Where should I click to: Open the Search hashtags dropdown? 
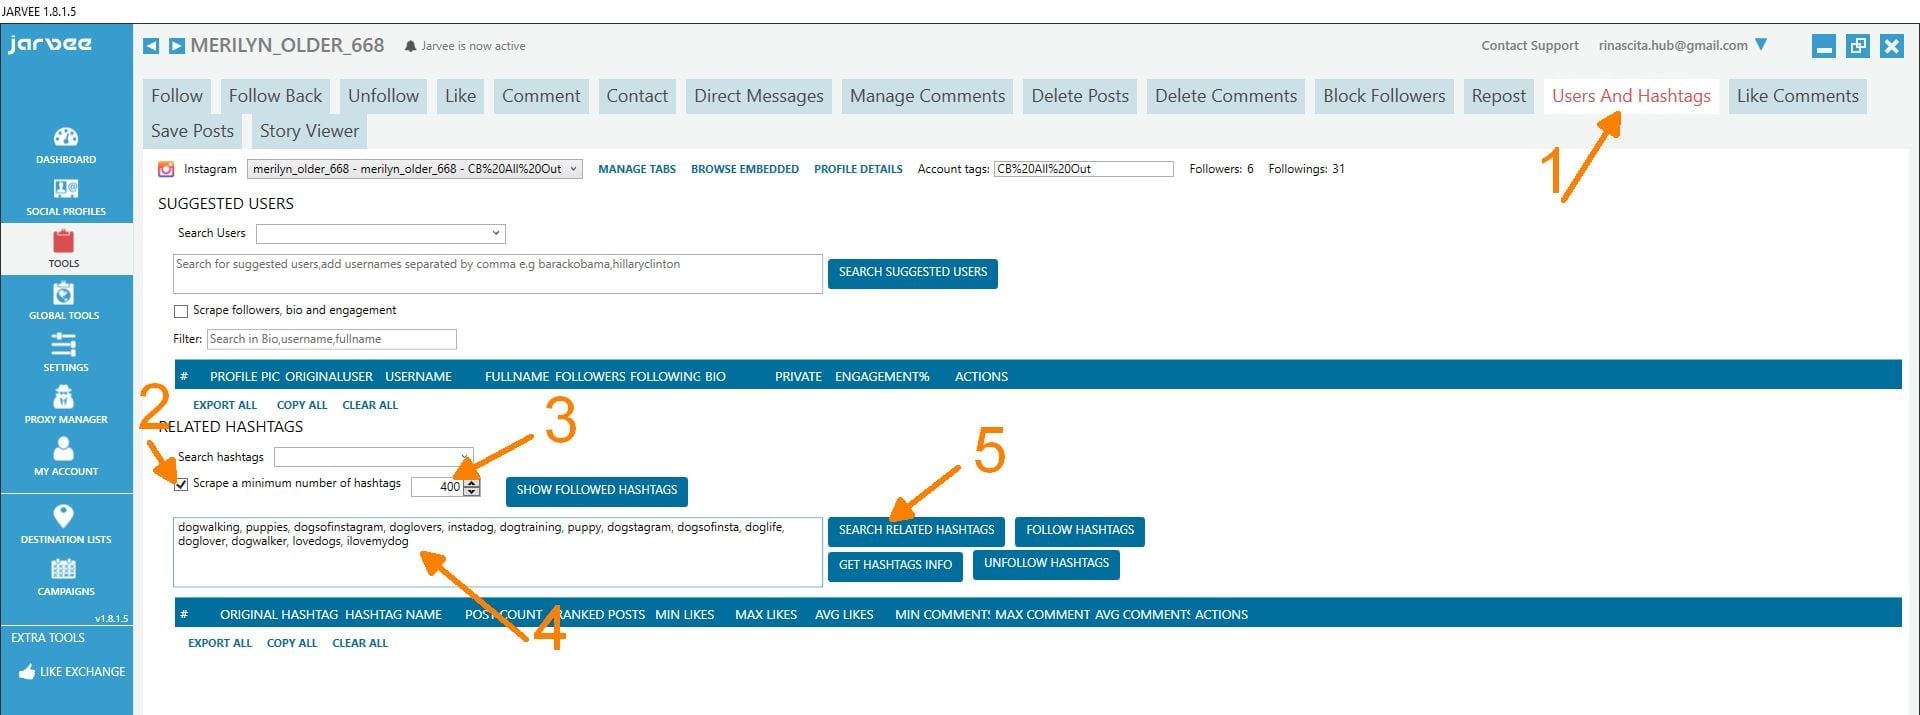click(374, 457)
